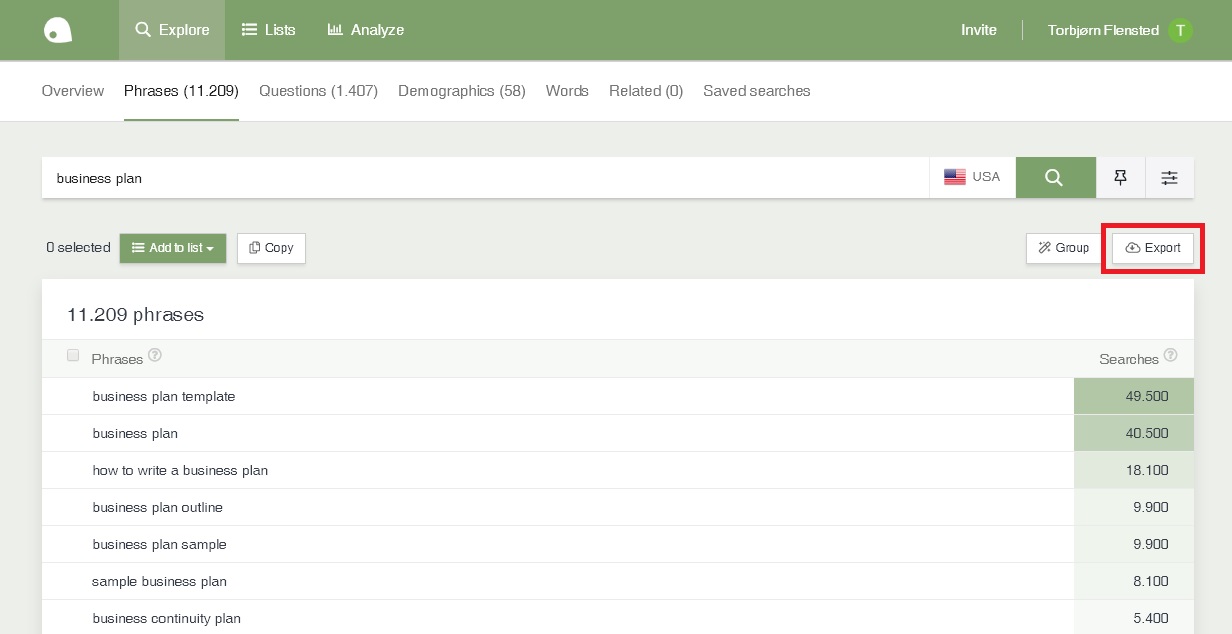Click the help question mark next to Searches
This screenshot has height=634, width=1232.
coord(1170,355)
